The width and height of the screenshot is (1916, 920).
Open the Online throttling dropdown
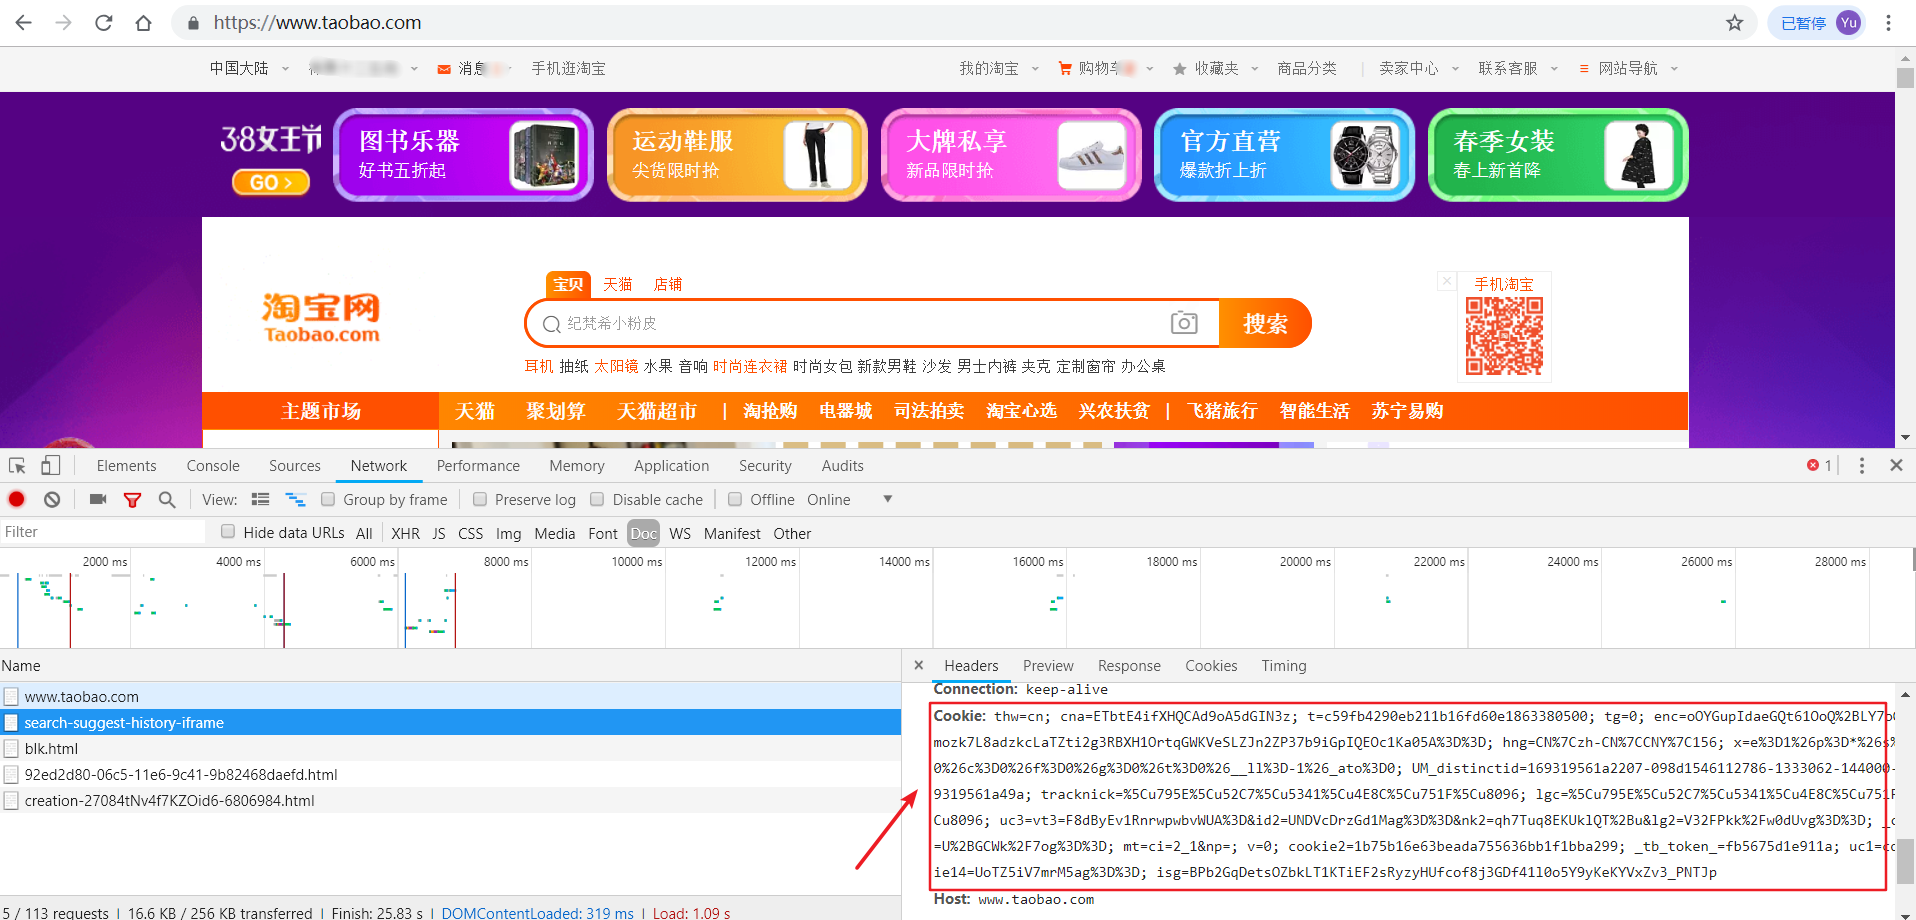click(x=886, y=499)
